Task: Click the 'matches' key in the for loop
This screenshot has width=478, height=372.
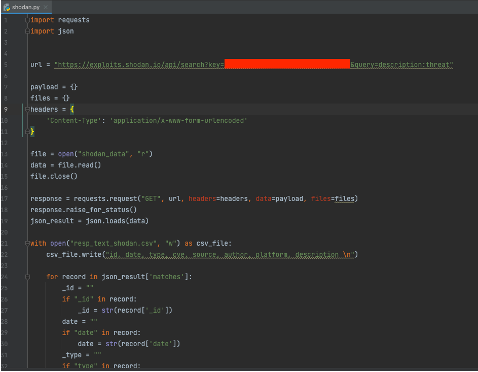Action: 166,277
